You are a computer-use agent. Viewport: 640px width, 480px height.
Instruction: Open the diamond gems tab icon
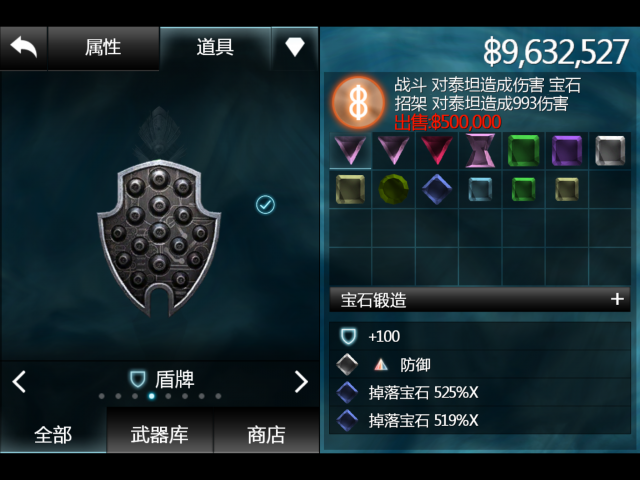[295, 47]
